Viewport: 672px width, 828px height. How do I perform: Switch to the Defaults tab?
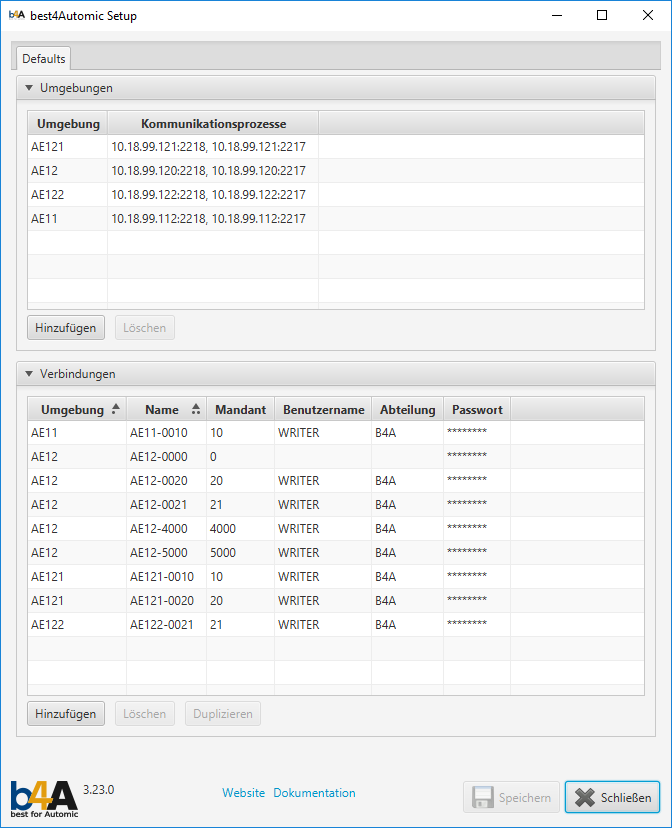click(x=44, y=59)
